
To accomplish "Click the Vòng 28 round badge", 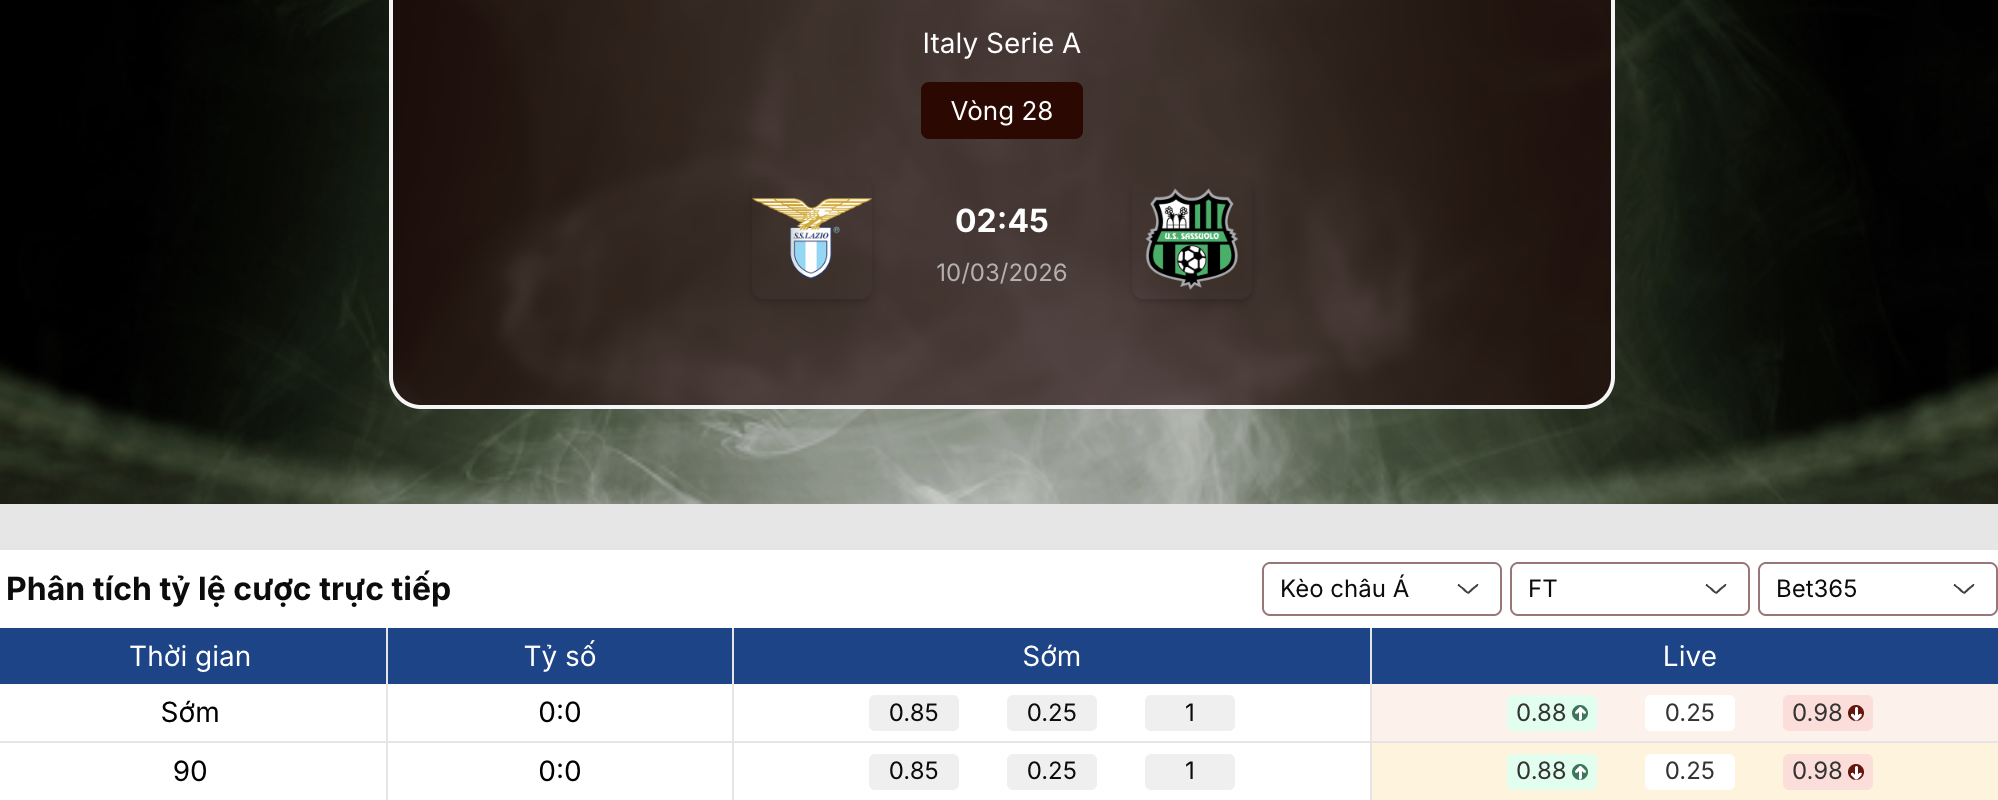I will pyautogui.click(x=1001, y=111).
